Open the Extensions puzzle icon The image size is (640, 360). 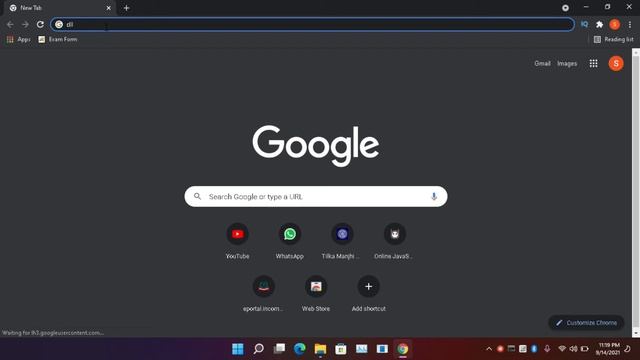tap(599, 24)
